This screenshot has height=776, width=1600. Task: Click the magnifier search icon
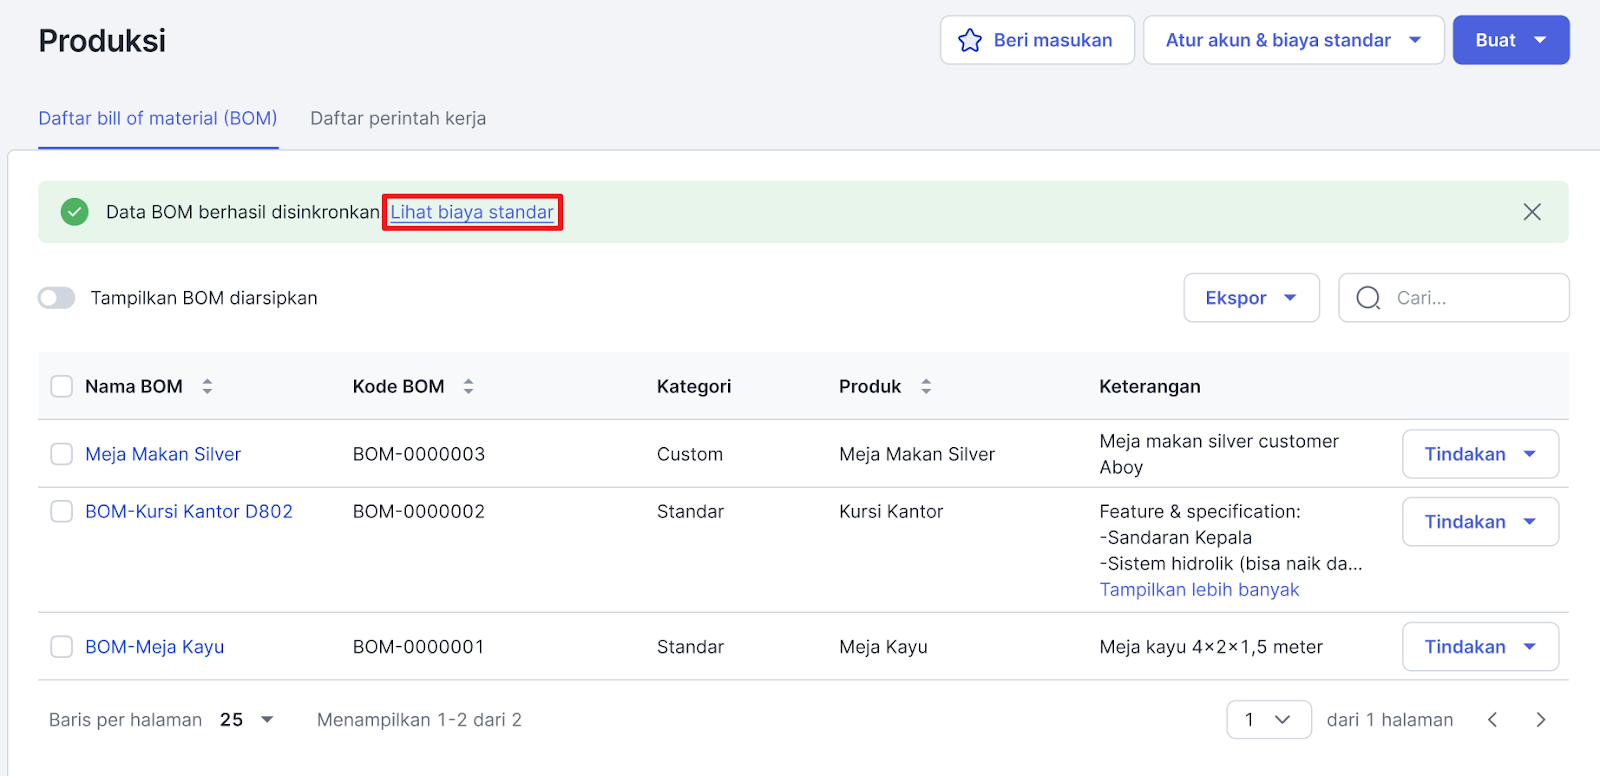[x=1368, y=298]
